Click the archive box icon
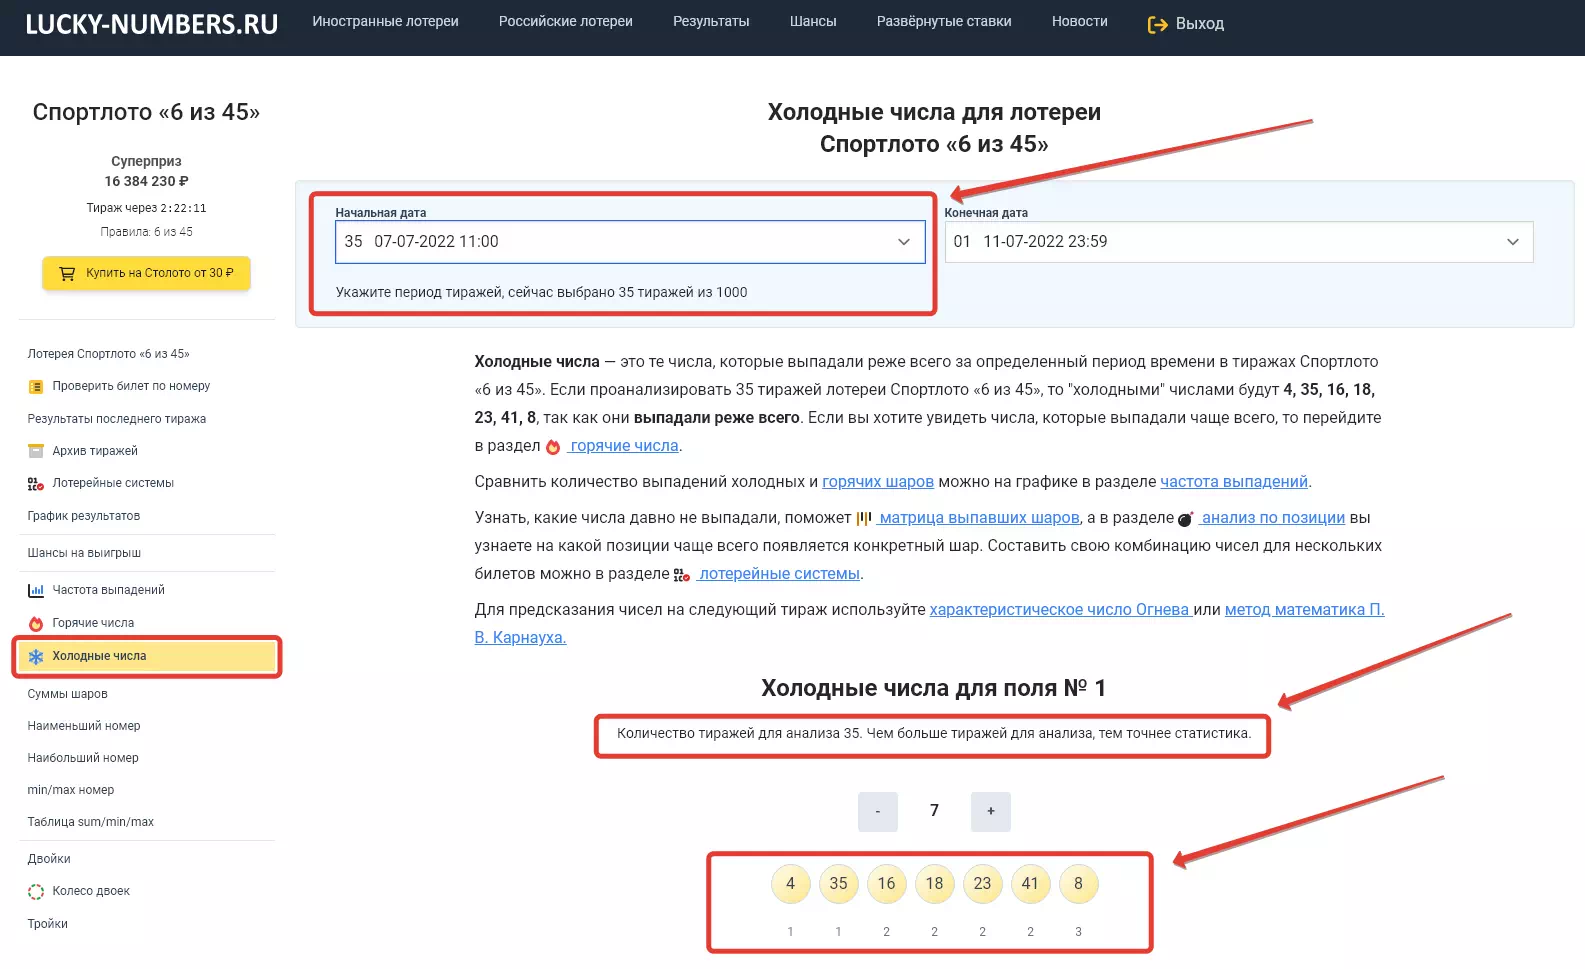The image size is (1585, 969). tap(36, 451)
